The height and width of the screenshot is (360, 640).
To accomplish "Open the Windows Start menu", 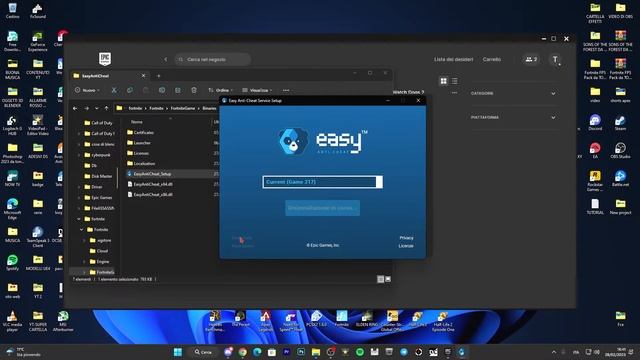I will [x=178, y=352].
